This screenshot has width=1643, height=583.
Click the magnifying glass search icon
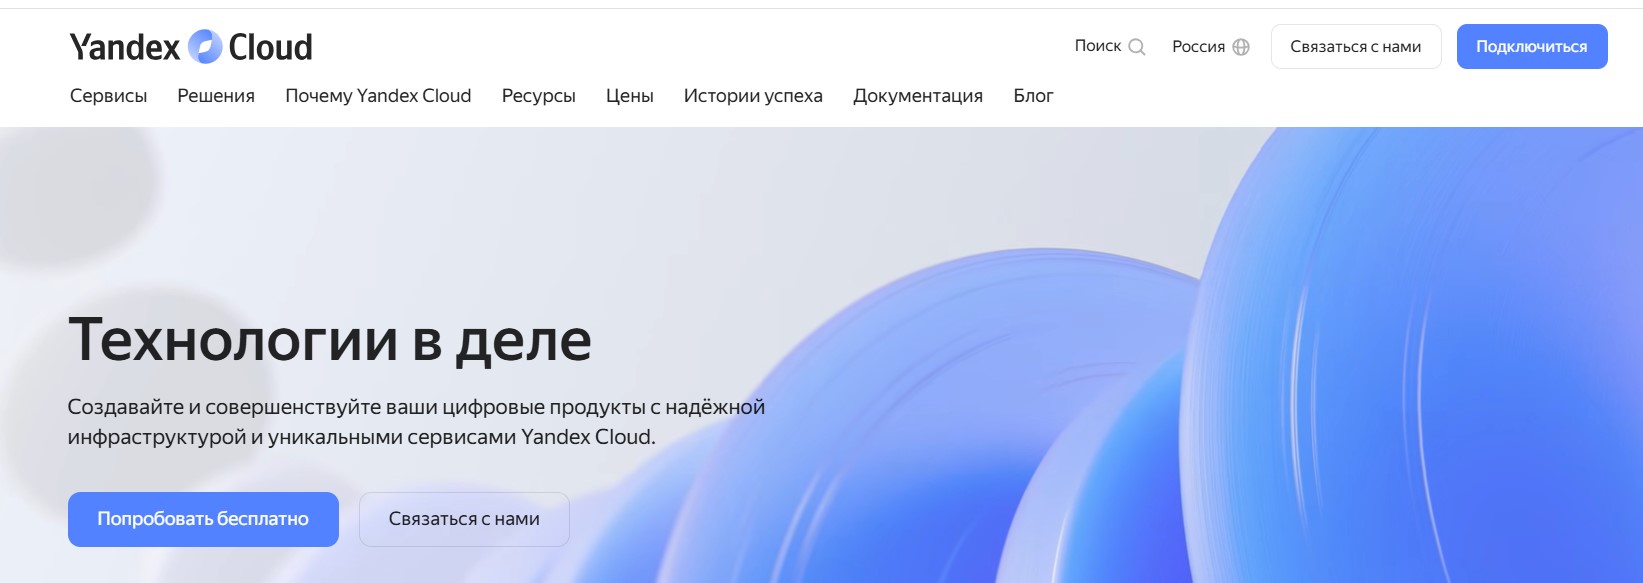[x=1137, y=47]
